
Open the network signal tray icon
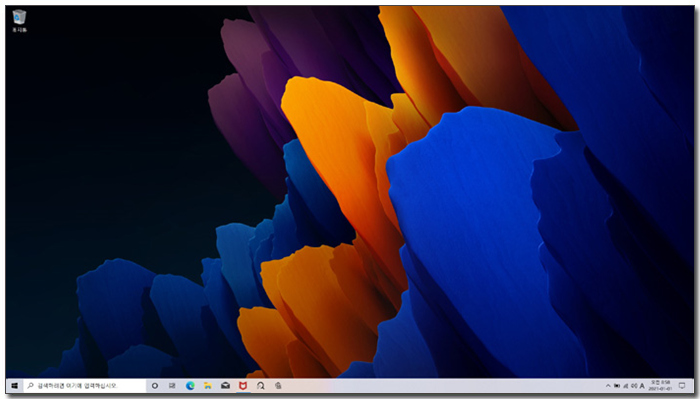point(625,386)
